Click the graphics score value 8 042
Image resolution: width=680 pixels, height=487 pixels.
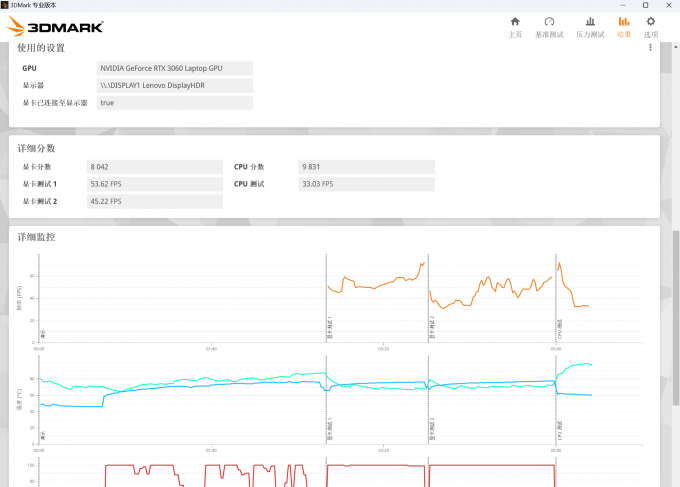point(154,167)
